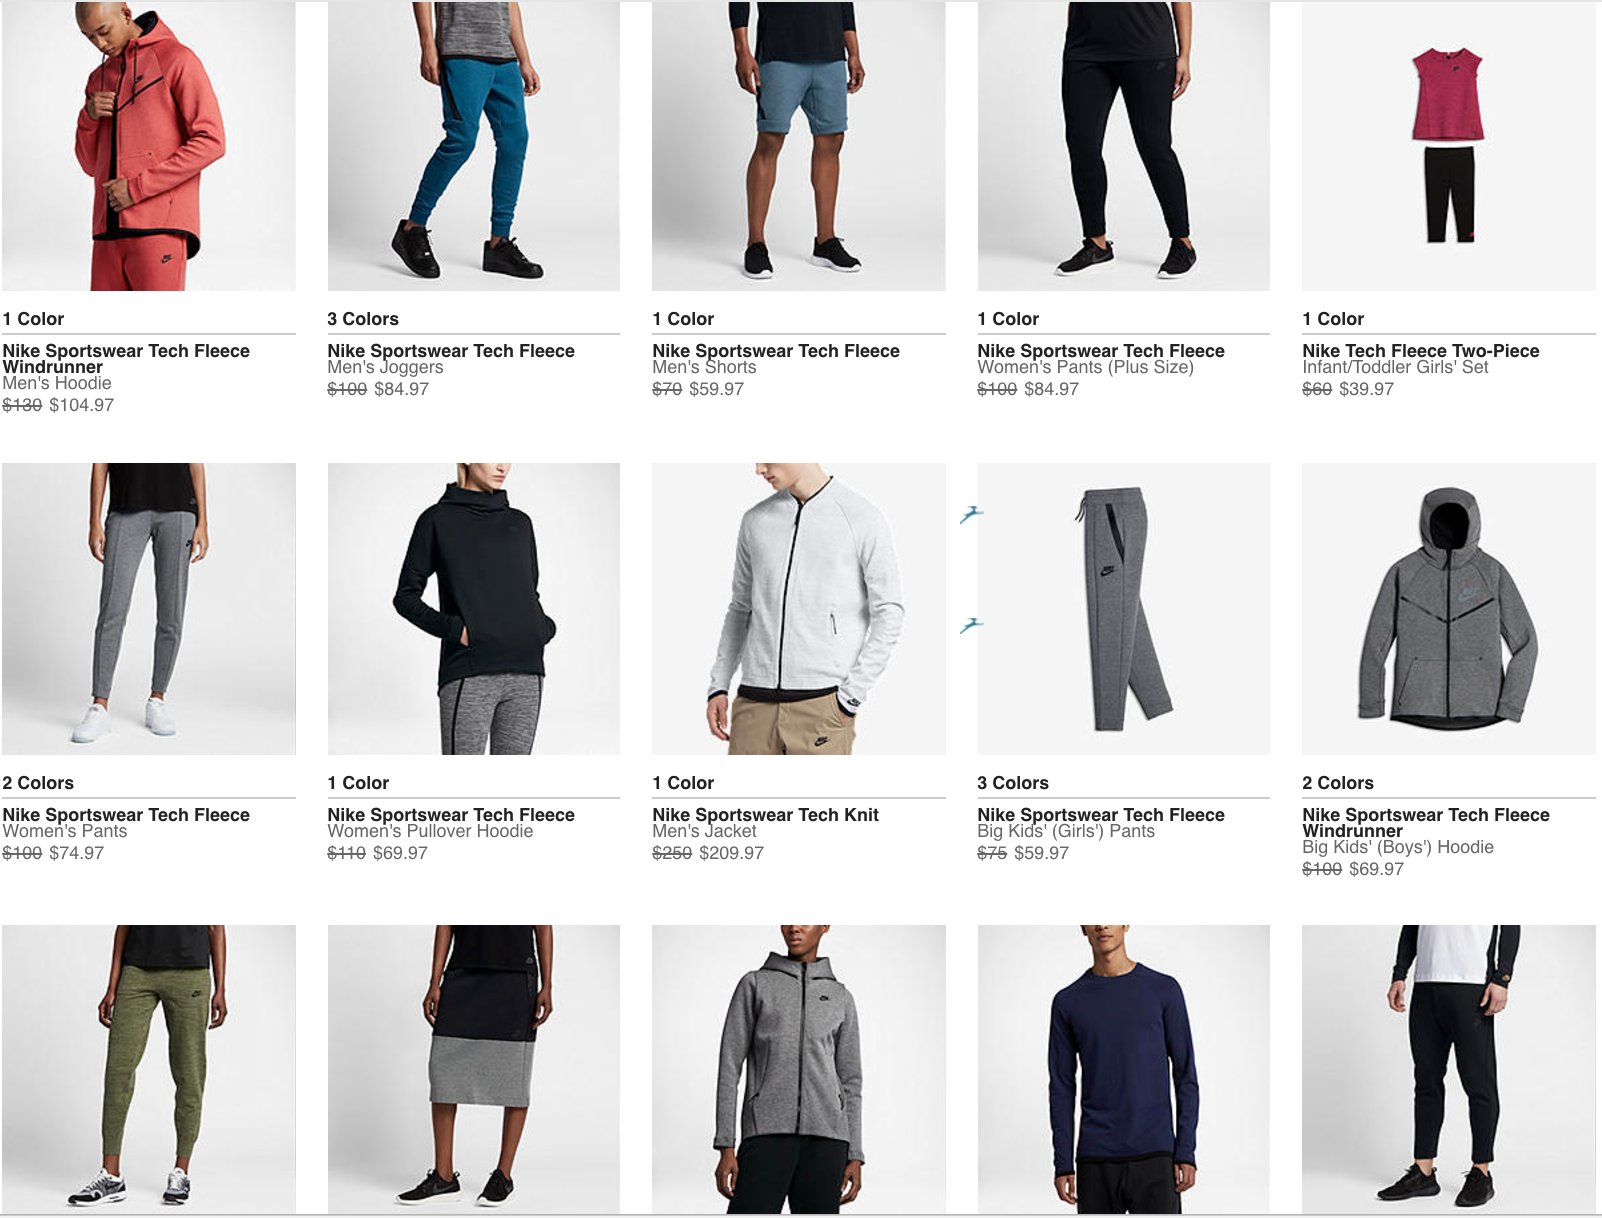The height and width of the screenshot is (1218, 1602).
Task: Open the blue Men's Joggers product image
Action: click(474, 146)
